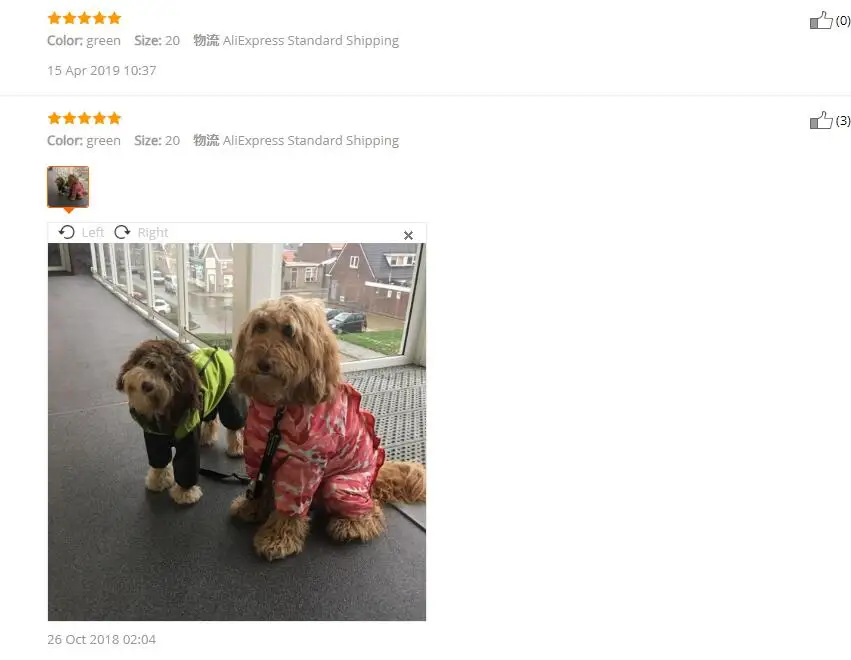Image resolution: width=851 pixels, height=660 pixels.
Task: Click the rotate Right arrow icon
Action: point(122,232)
